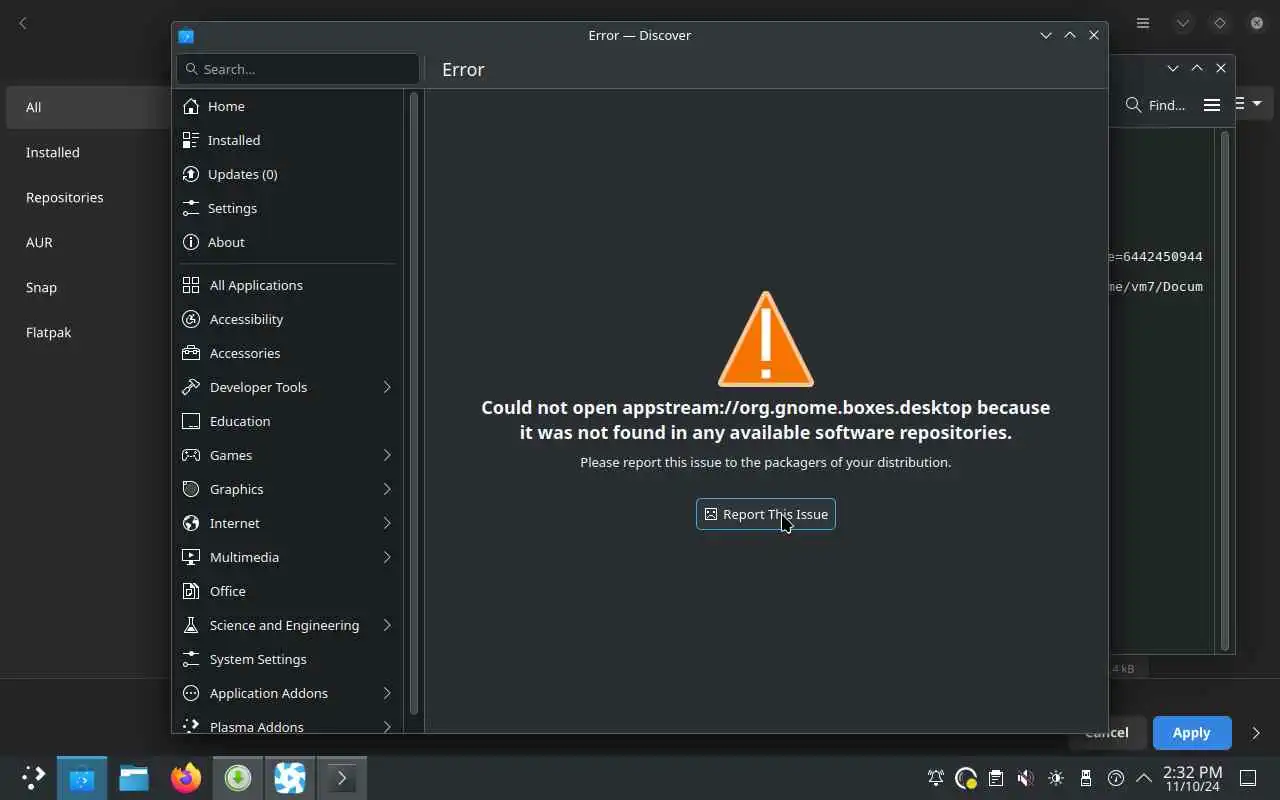Open the Konsole terminal taskbar icon
1280x800 pixels.
(342, 778)
